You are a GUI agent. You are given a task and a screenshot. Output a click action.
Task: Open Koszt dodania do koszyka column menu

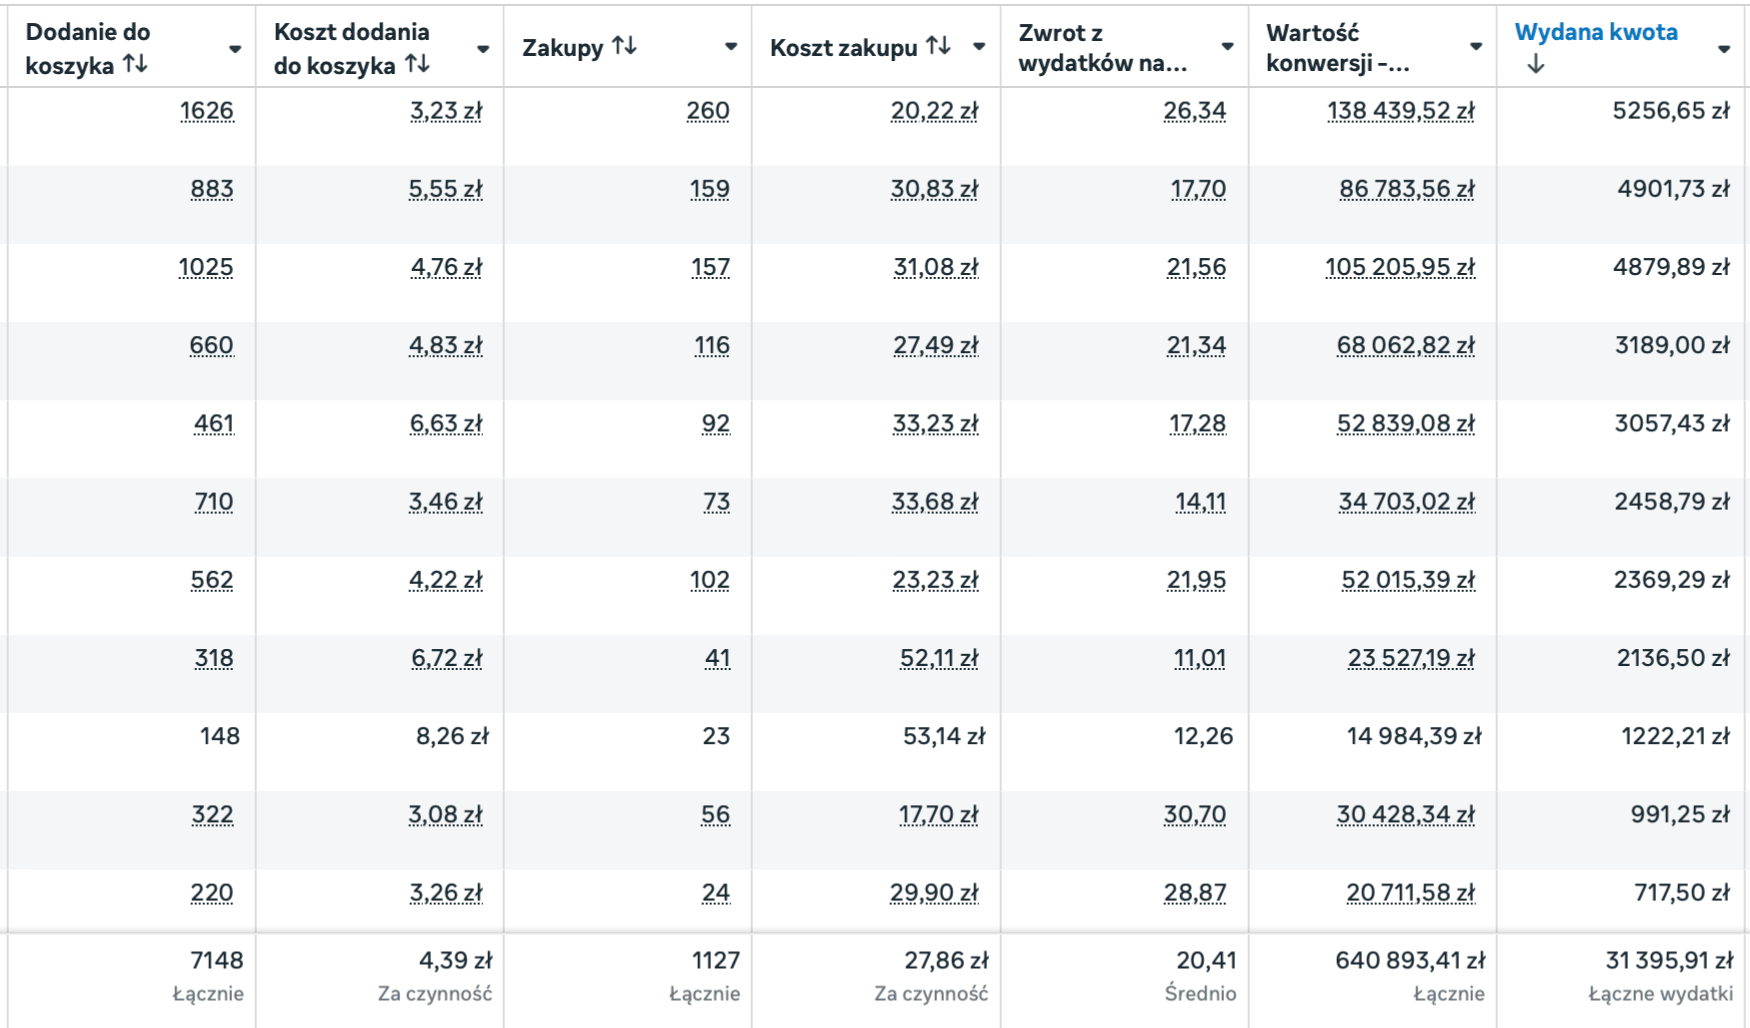pos(483,49)
